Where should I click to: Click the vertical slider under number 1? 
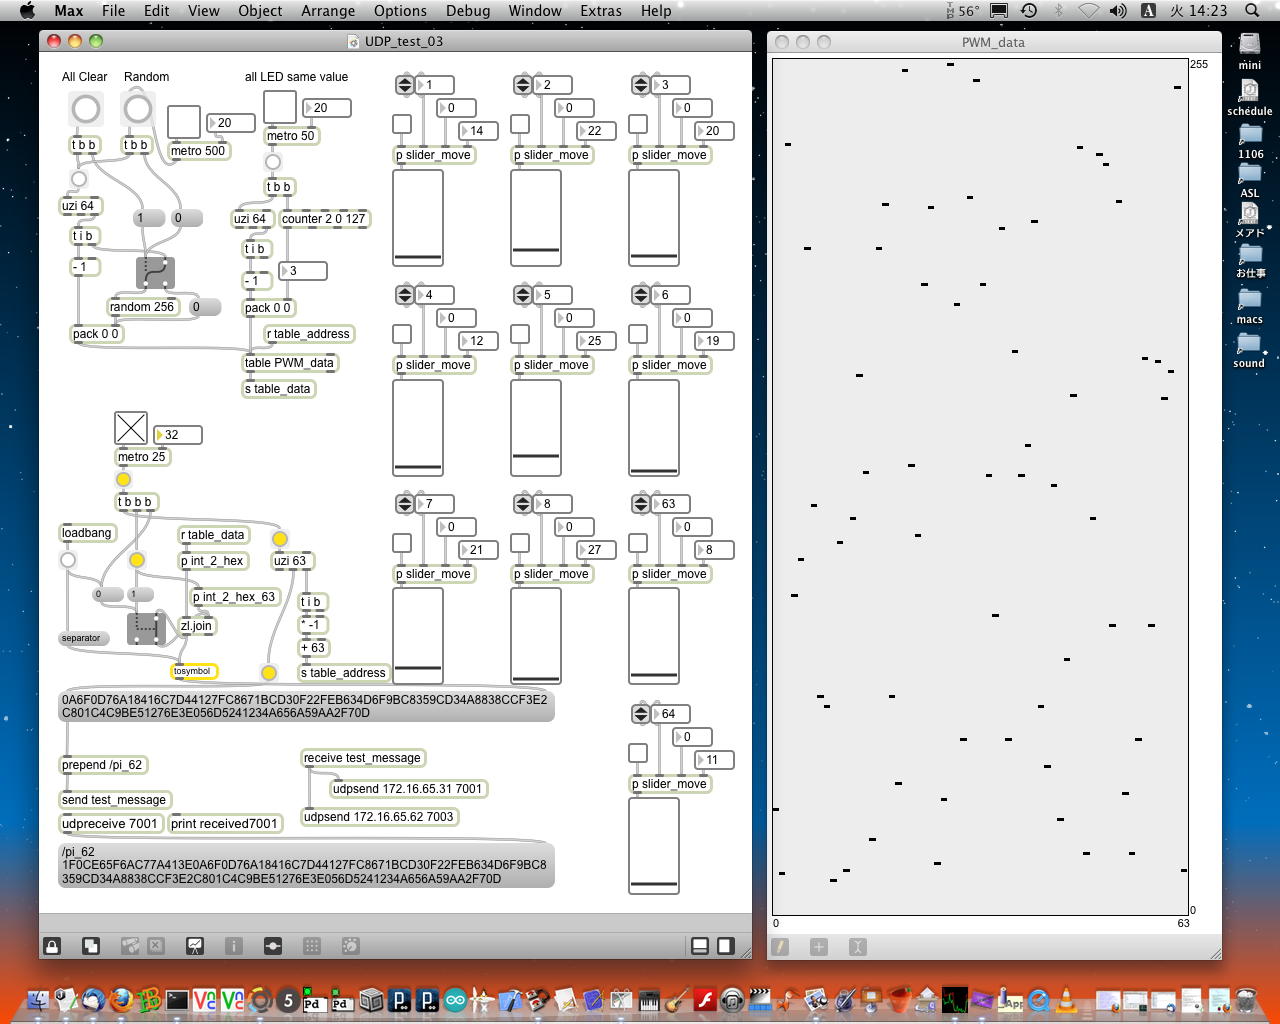[x=418, y=218]
